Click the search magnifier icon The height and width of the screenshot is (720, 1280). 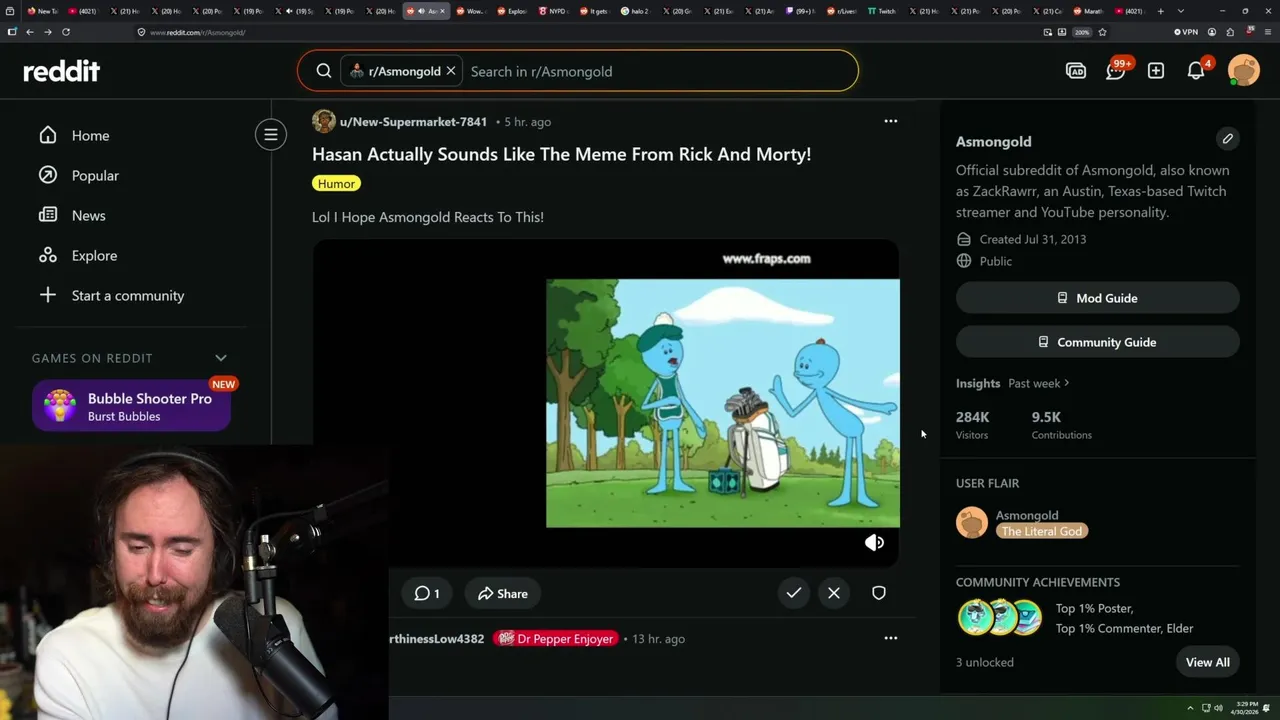pyautogui.click(x=323, y=71)
